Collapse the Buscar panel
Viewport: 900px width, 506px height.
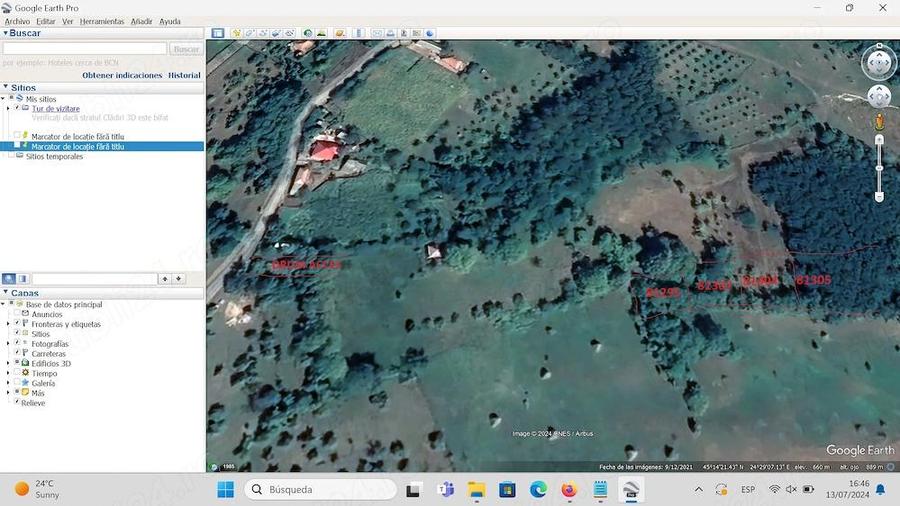pos(5,33)
